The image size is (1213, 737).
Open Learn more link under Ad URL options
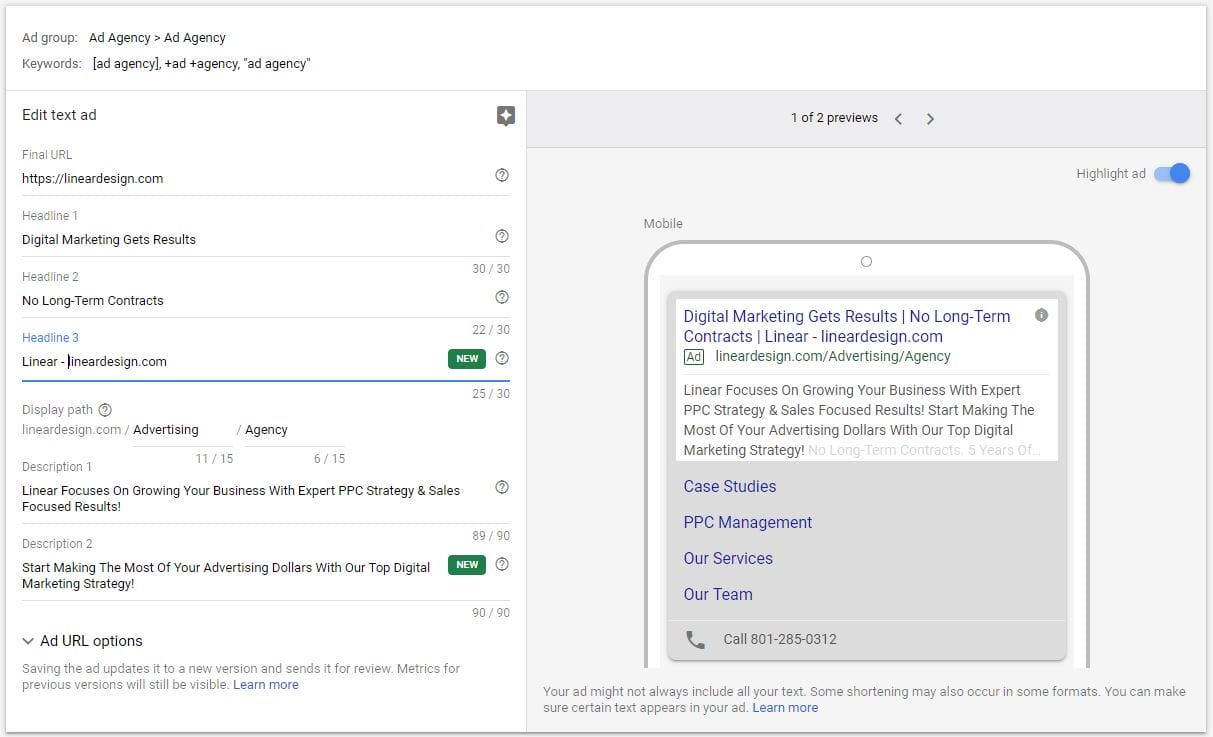266,685
